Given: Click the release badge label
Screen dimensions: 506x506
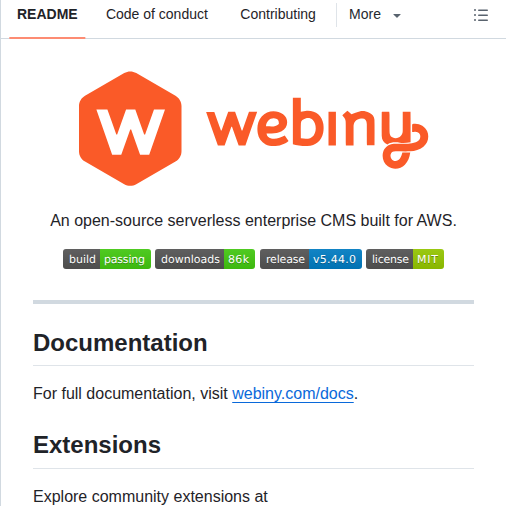Looking at the screenshot, I should tap(285, 259).
